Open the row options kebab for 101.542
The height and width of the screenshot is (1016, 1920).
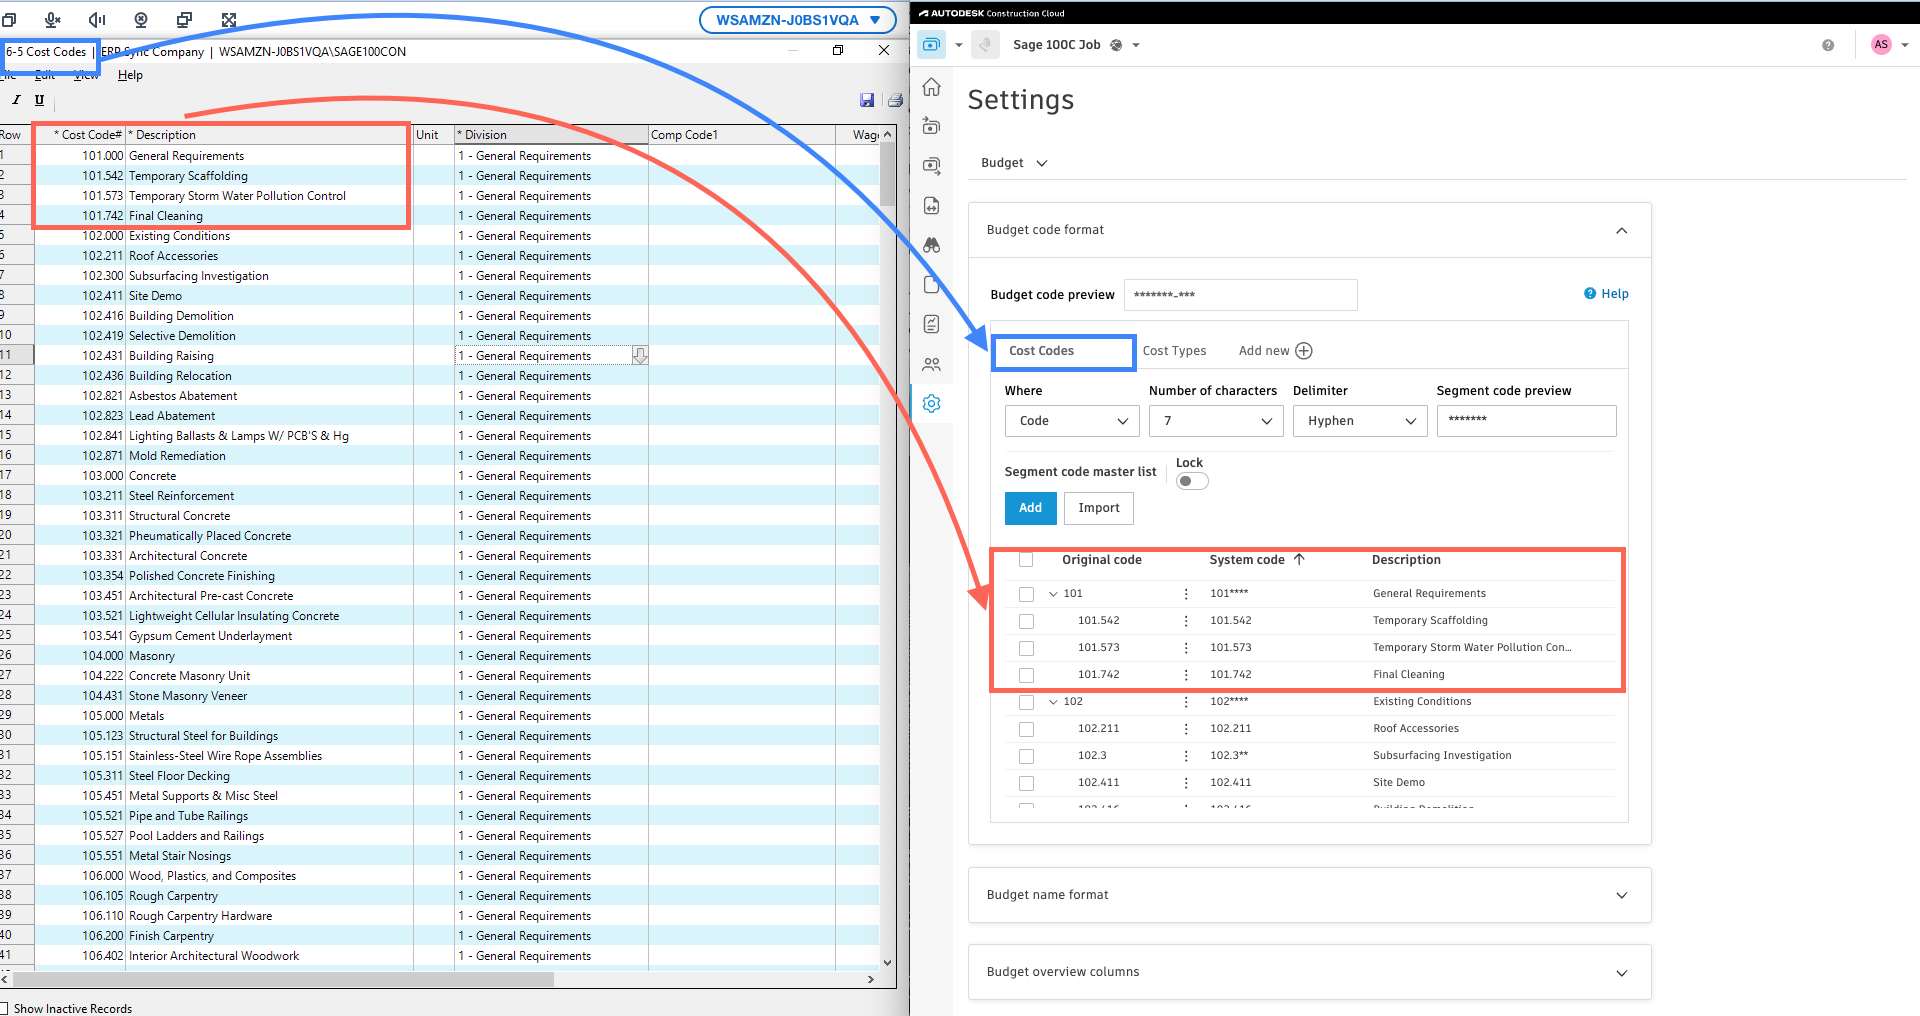[1186, 621]
